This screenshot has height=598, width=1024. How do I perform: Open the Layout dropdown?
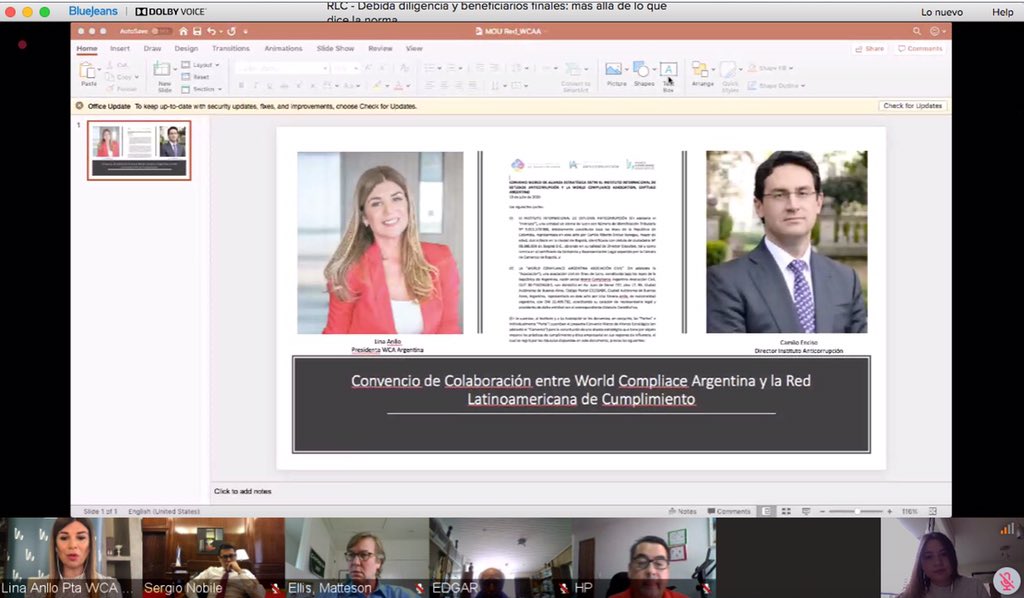pos(200,65)
